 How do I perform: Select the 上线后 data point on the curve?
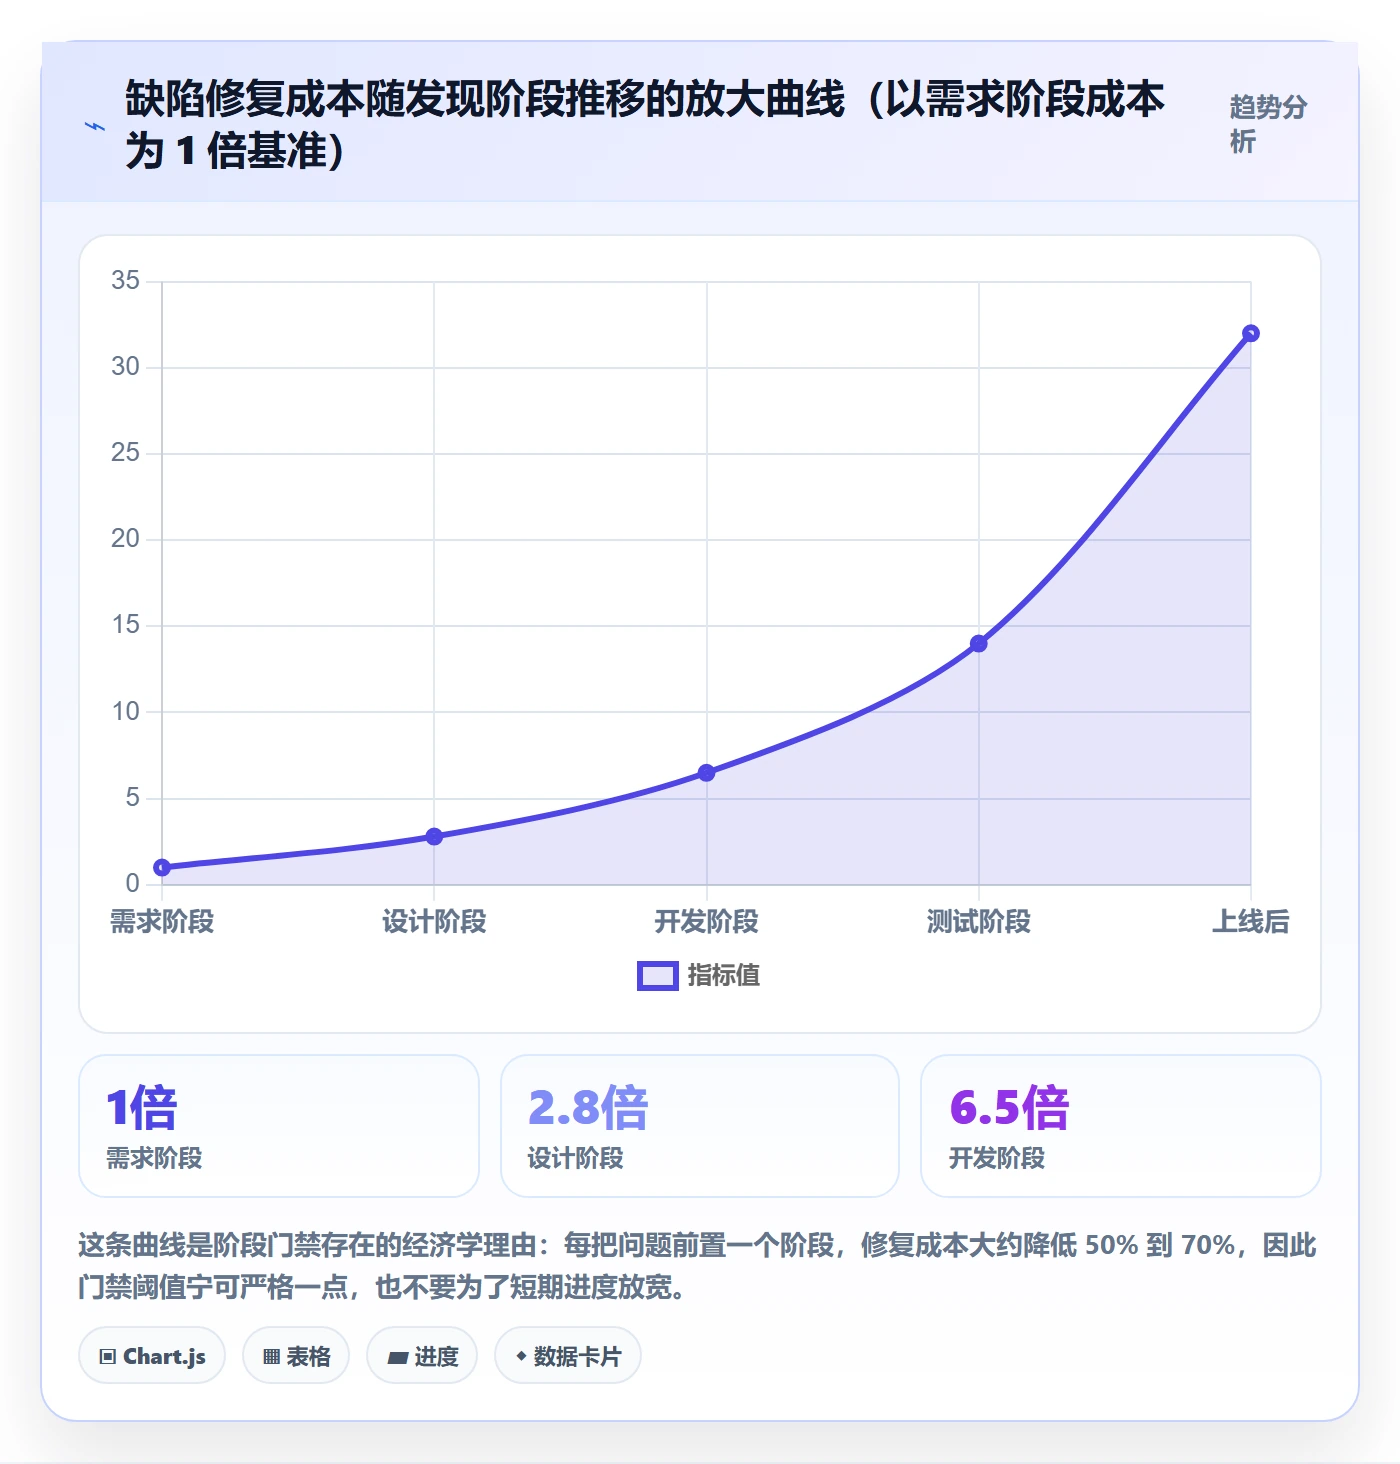[x=1251, y=333]
